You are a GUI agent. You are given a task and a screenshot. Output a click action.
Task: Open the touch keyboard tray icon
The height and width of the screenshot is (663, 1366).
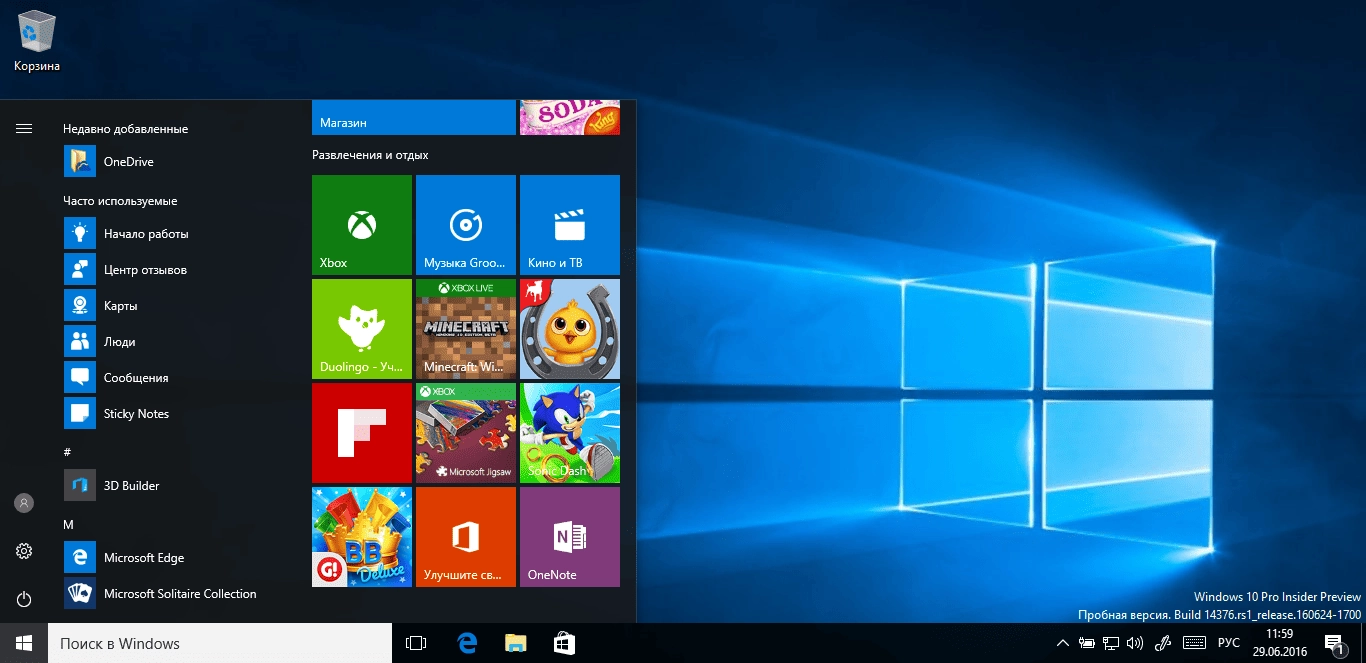(x=1194, y=643)
